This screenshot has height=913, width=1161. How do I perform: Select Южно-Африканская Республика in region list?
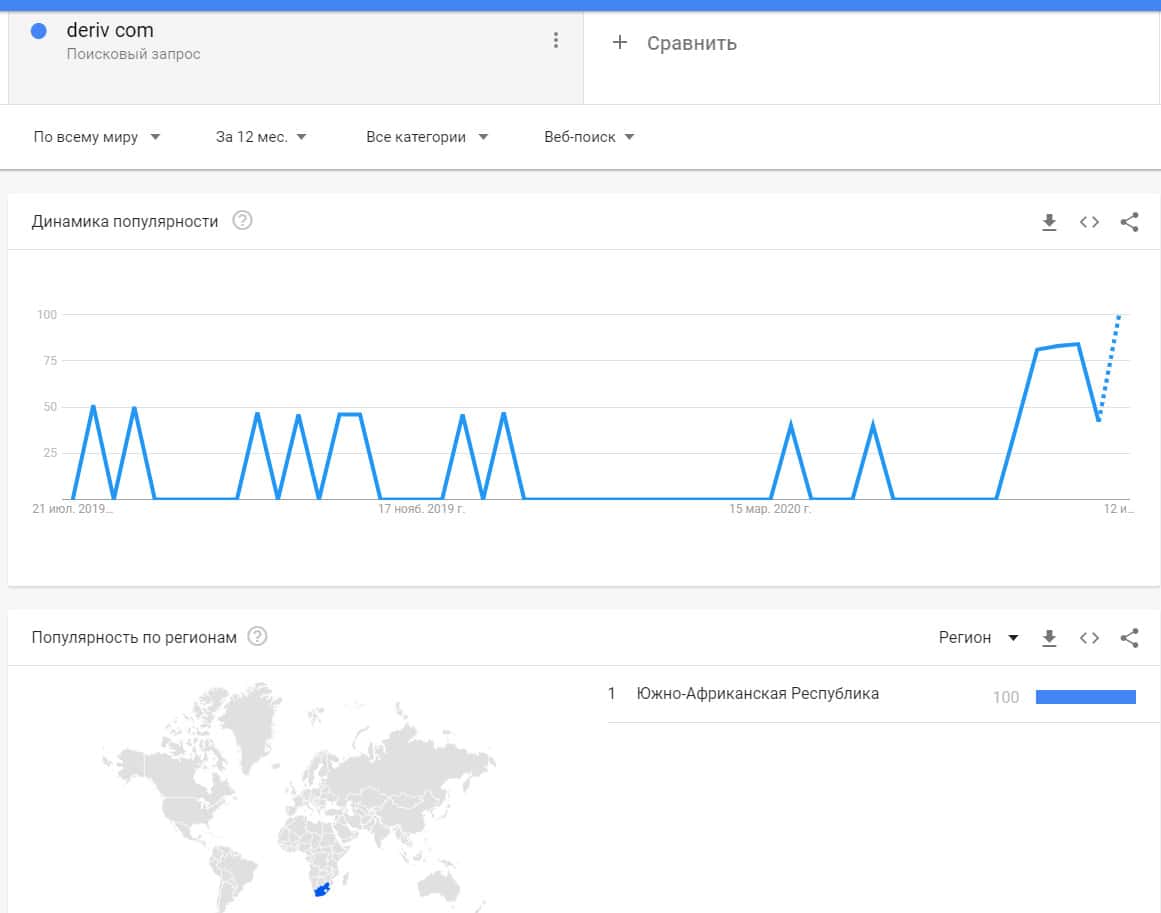click(x=757, y=694)
